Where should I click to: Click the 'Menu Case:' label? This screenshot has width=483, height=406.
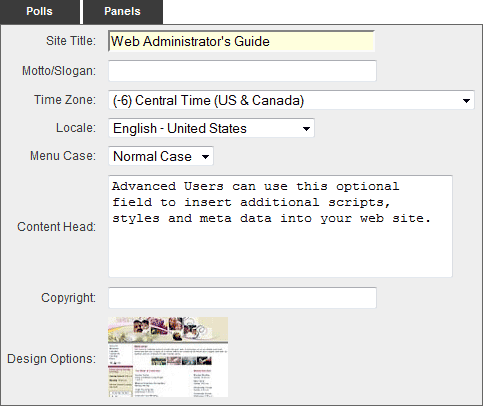point(63,156)
